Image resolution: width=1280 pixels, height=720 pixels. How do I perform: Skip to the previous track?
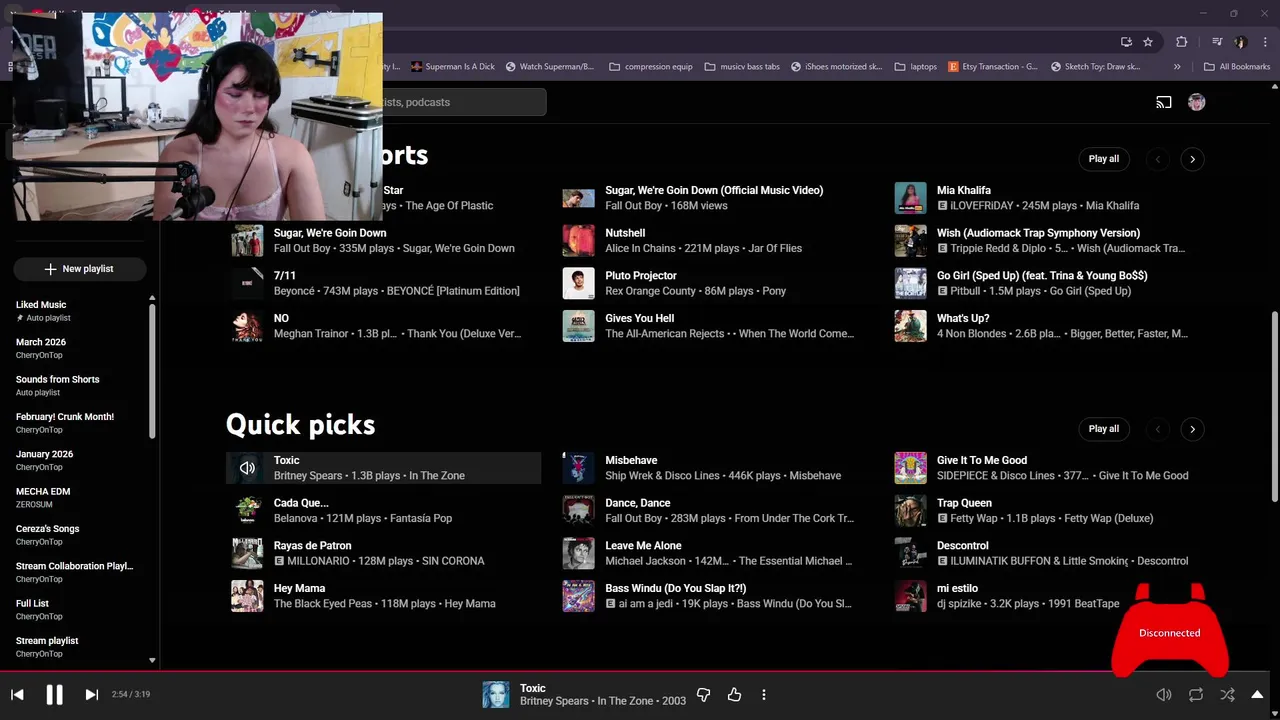coord(17,694)
